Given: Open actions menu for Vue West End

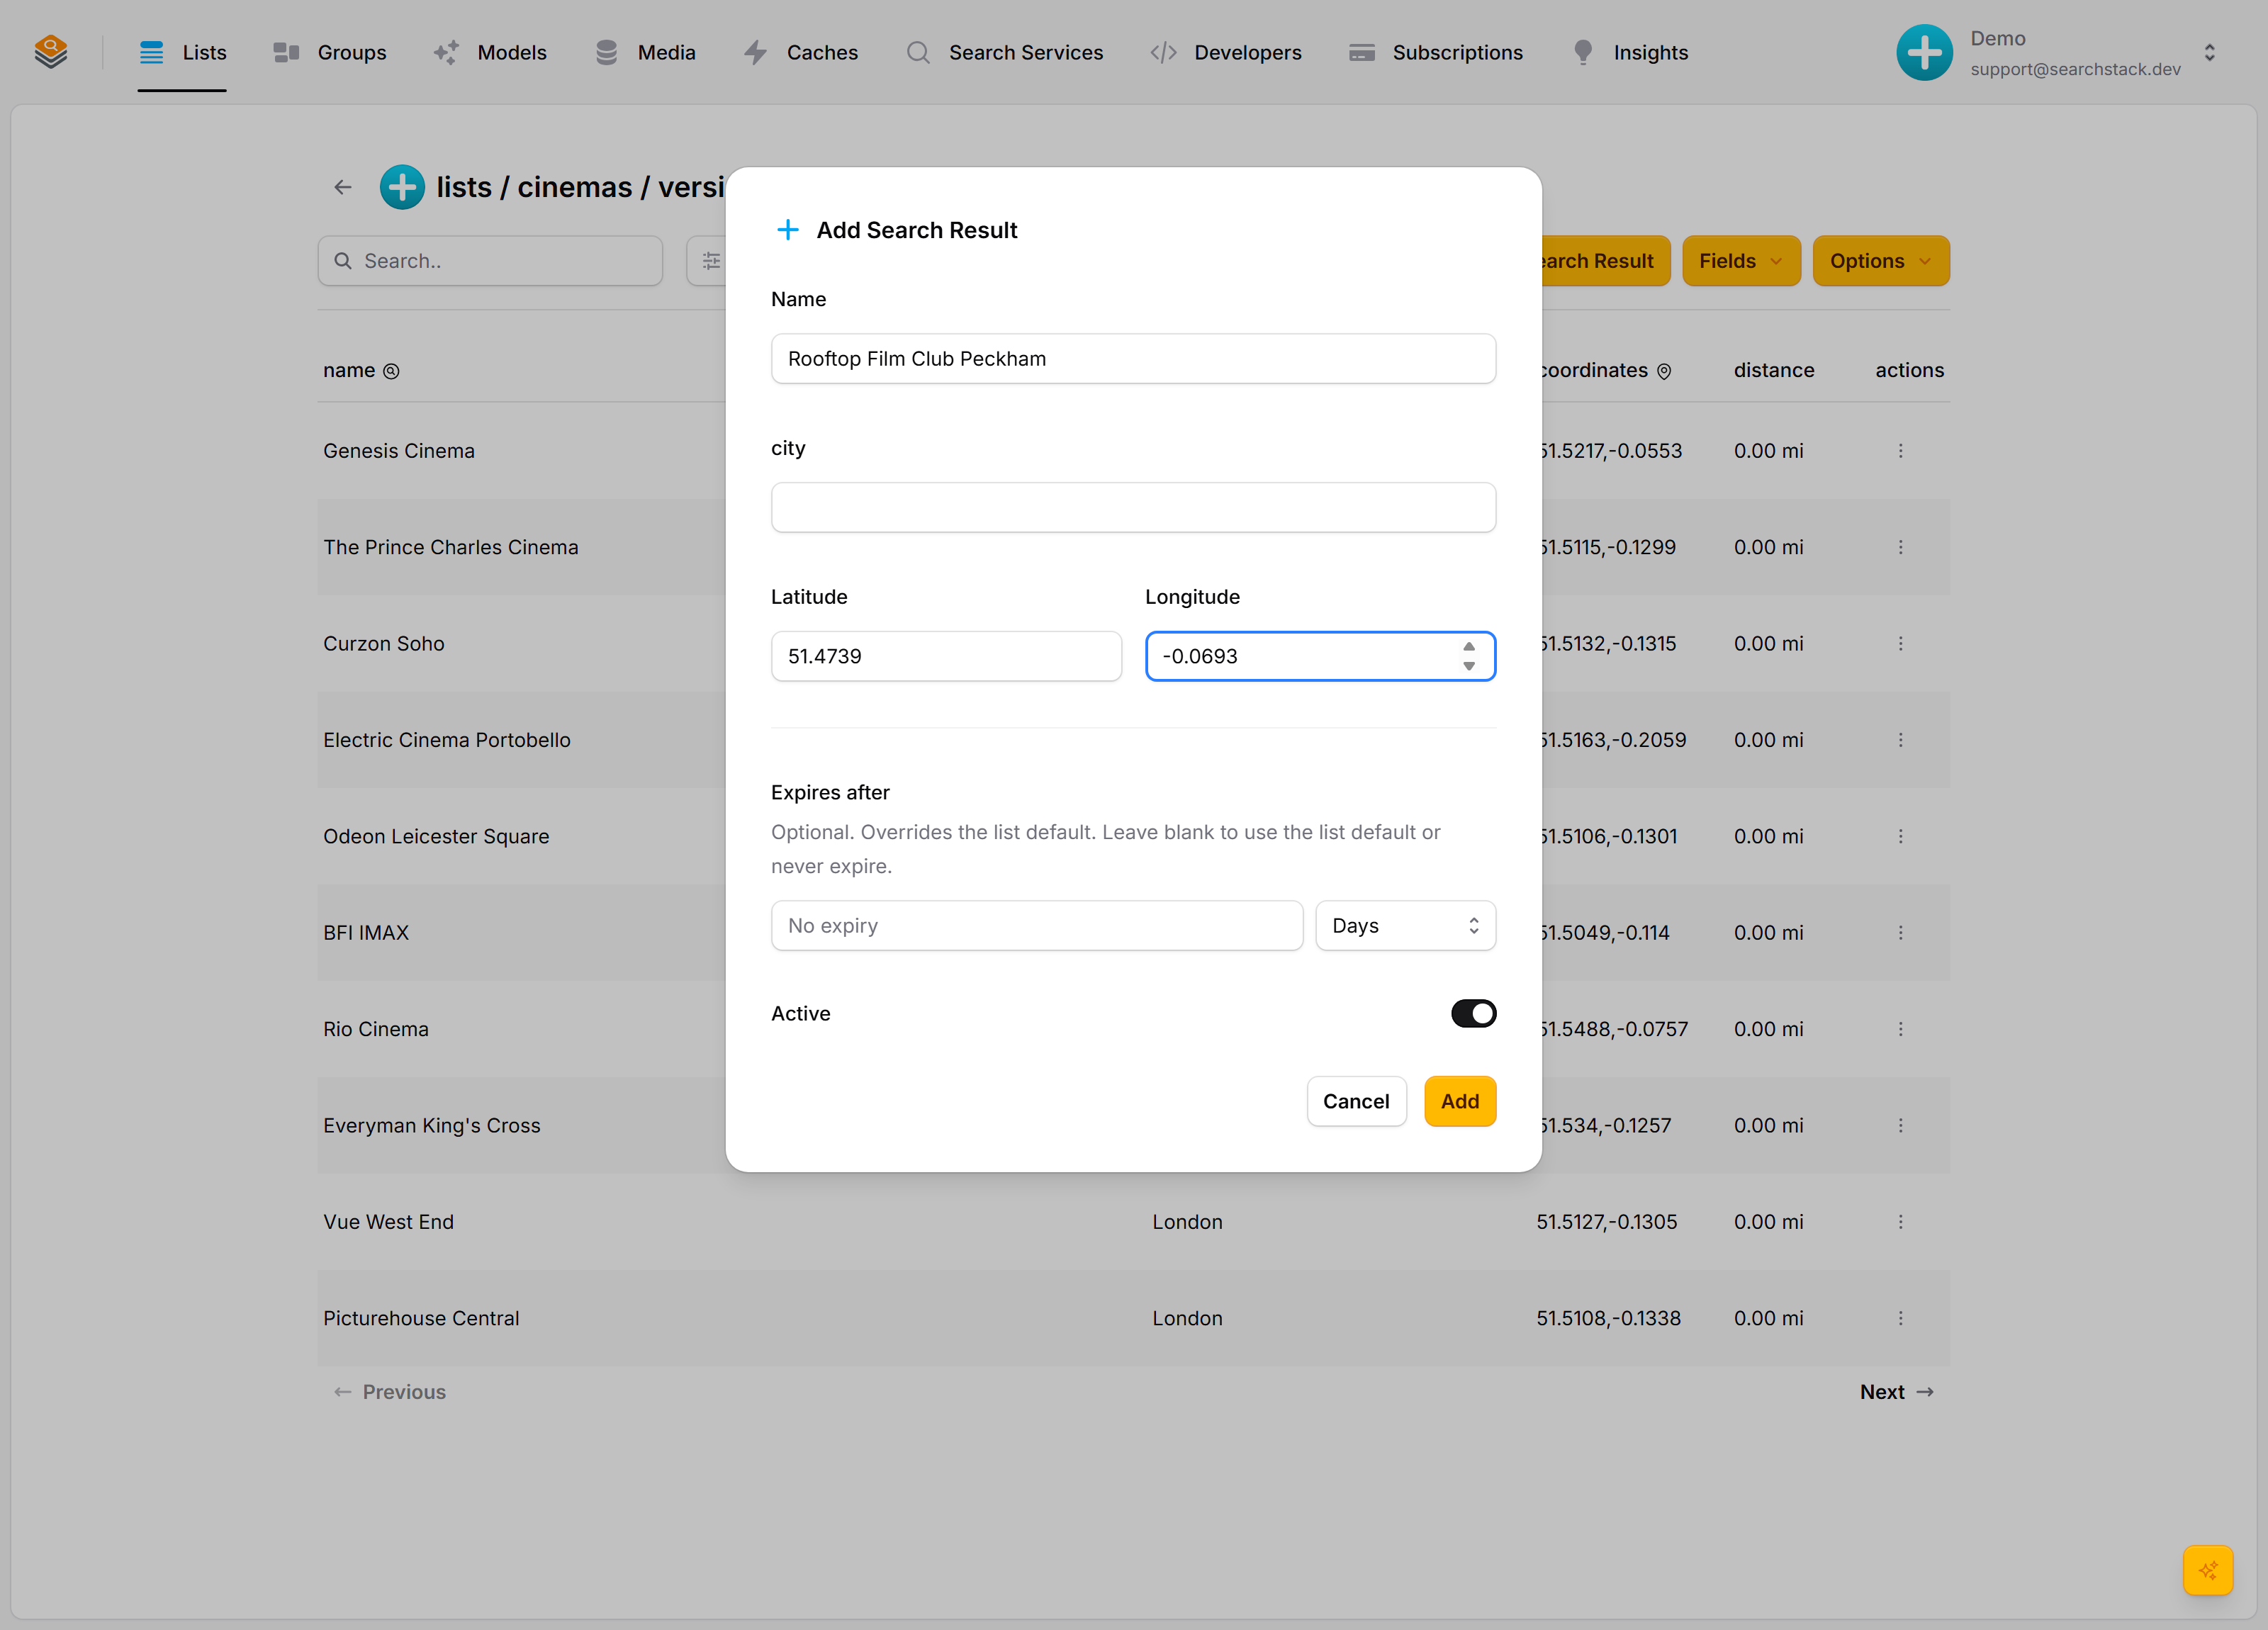Looking at the screenshot, I should point(1900,1222).
